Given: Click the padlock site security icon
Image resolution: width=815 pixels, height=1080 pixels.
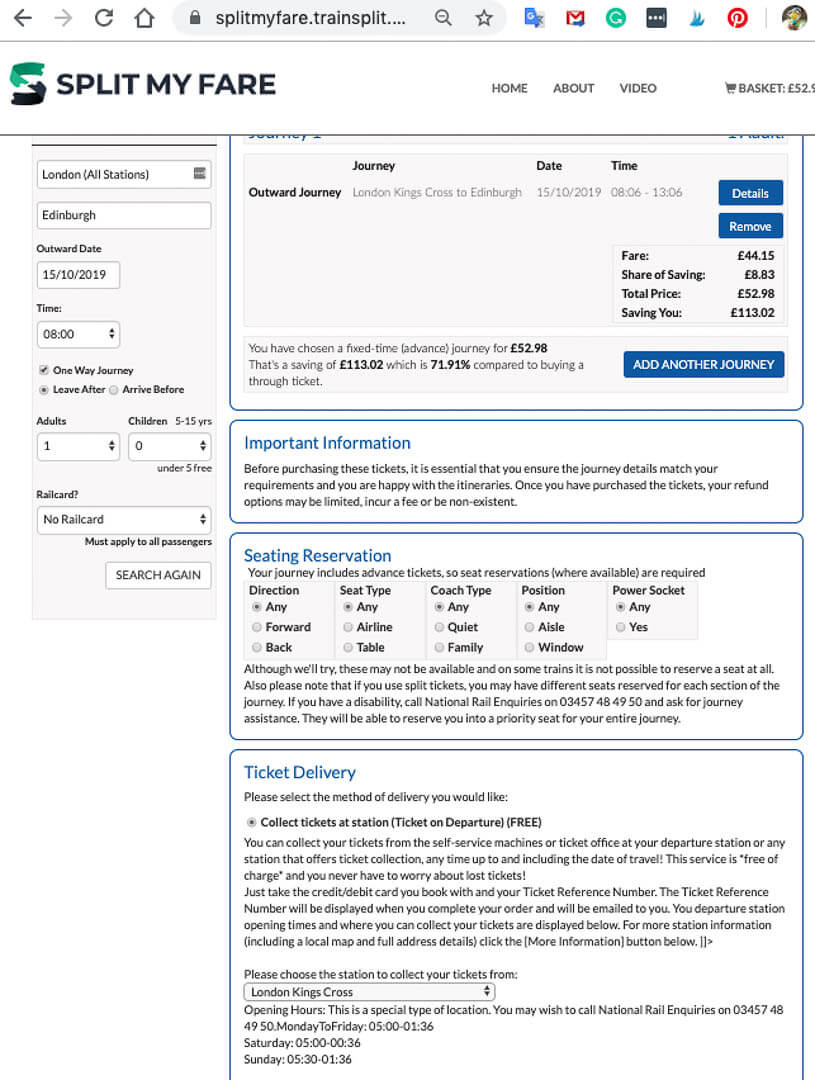Looking at the screenshot, I should [x=195, y=18].
